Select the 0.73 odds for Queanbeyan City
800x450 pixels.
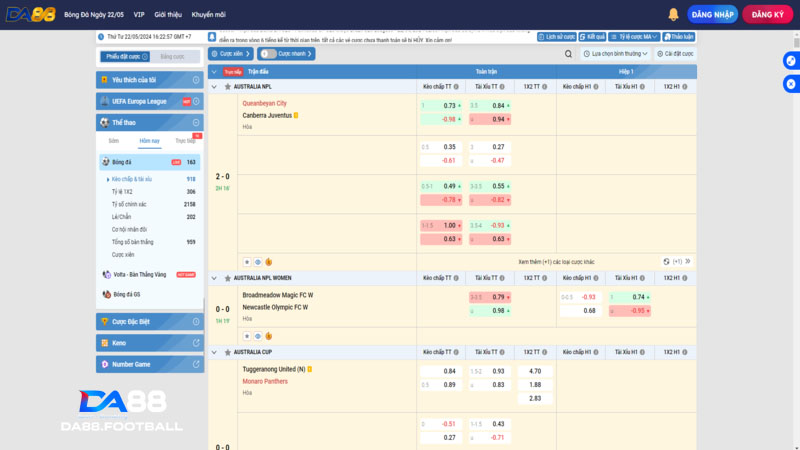(x=449, y=105)
